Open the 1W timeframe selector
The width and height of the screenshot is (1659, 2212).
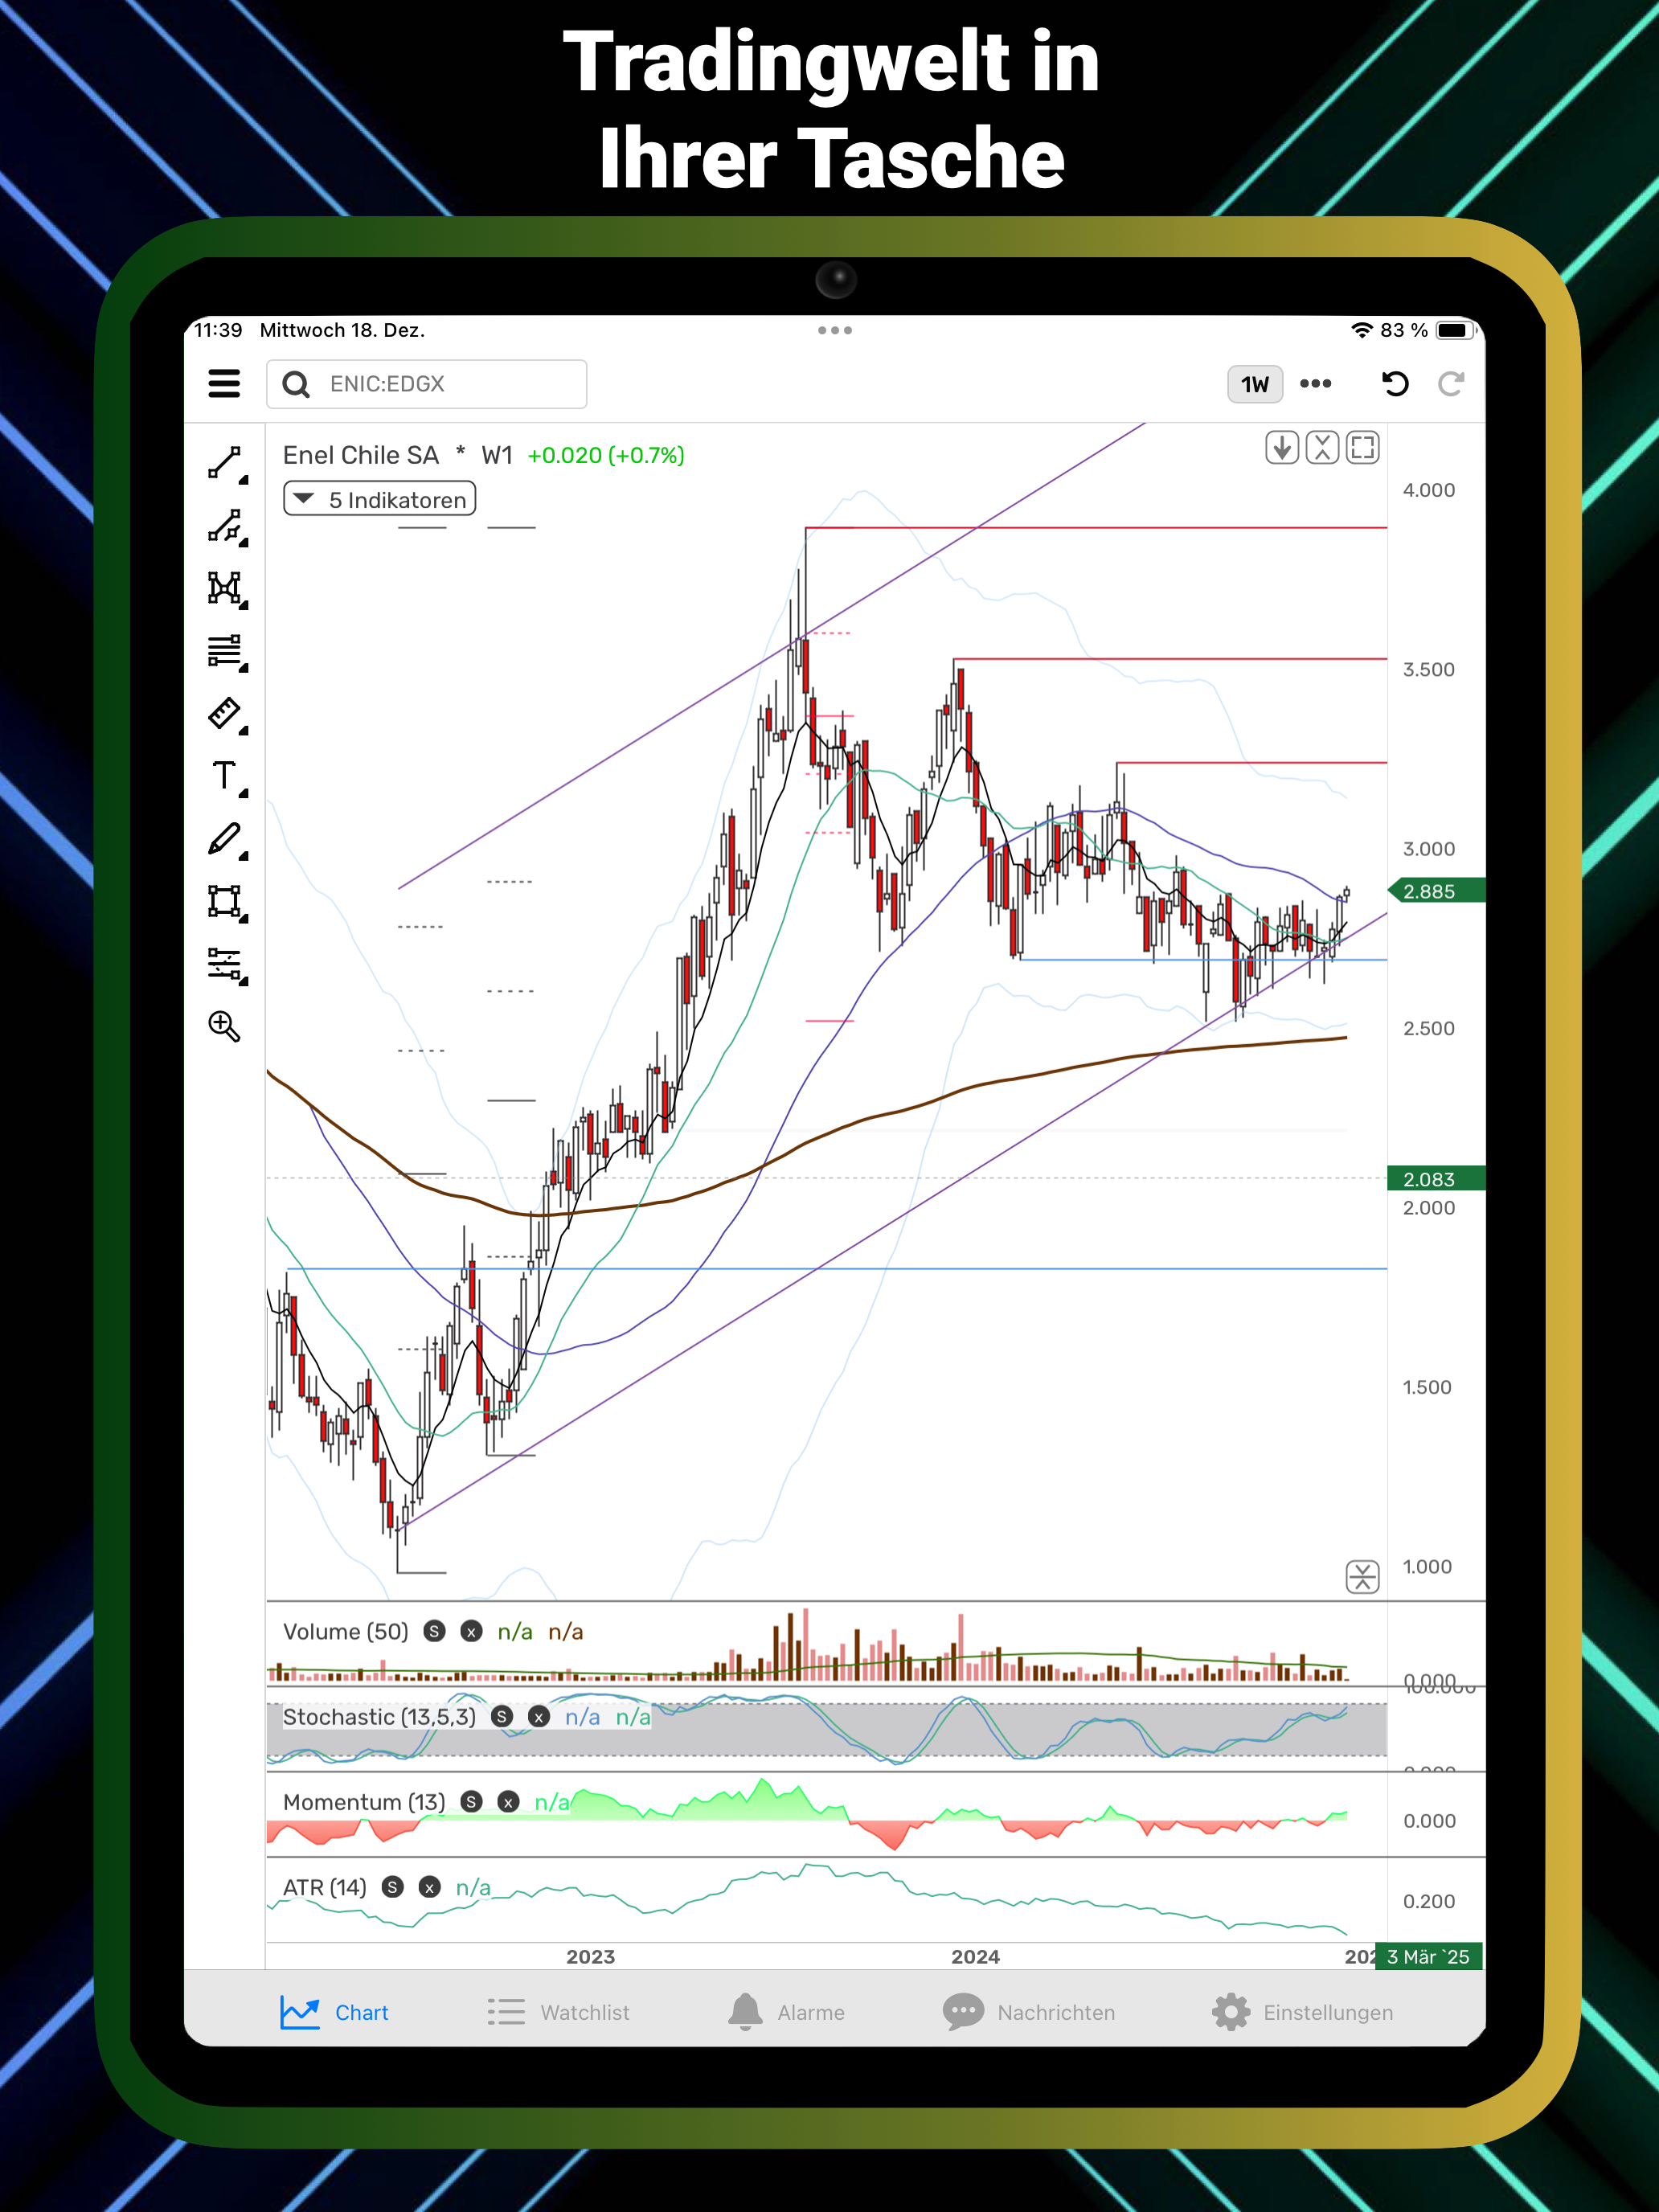[1254, 384]
